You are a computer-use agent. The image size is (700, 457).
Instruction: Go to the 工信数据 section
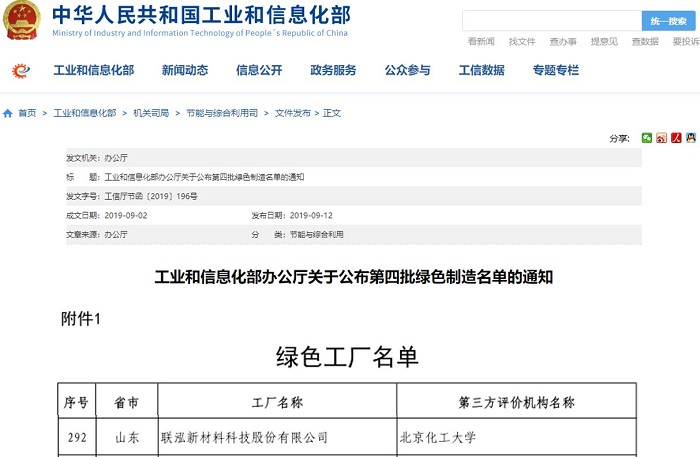[481, 70]
